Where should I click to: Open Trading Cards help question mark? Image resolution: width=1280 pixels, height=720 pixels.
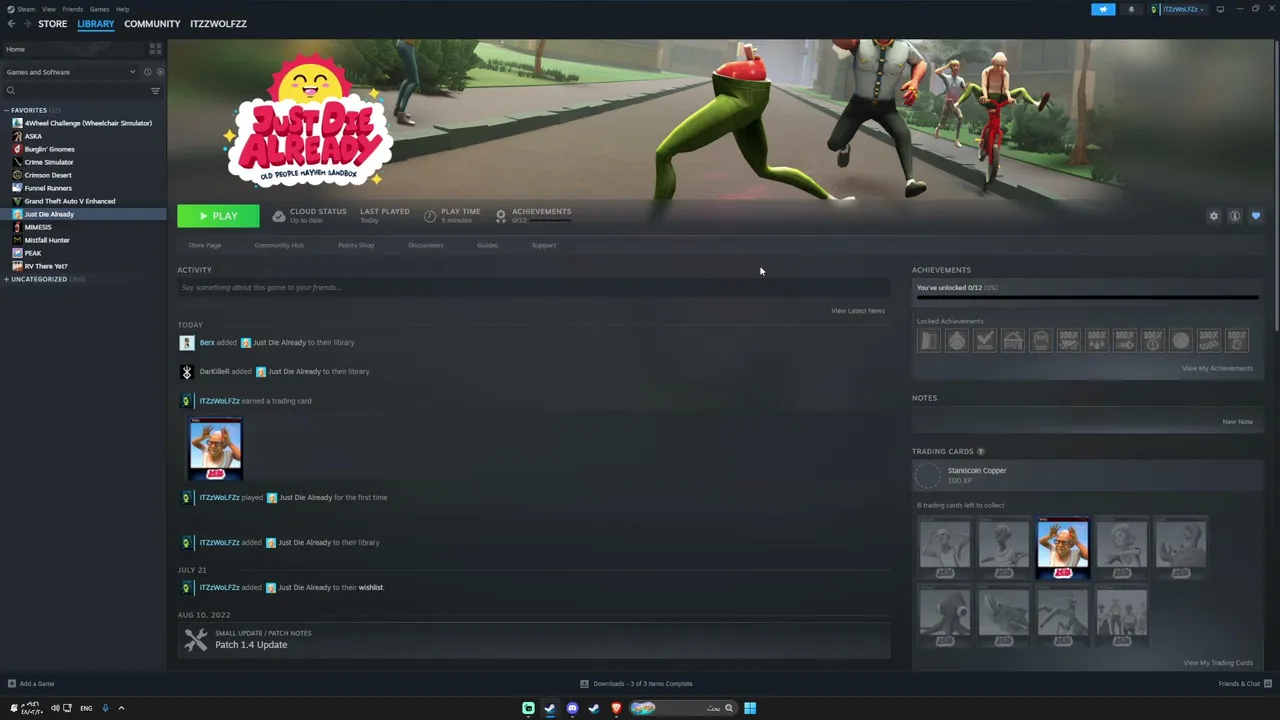(x=980, y=452)
